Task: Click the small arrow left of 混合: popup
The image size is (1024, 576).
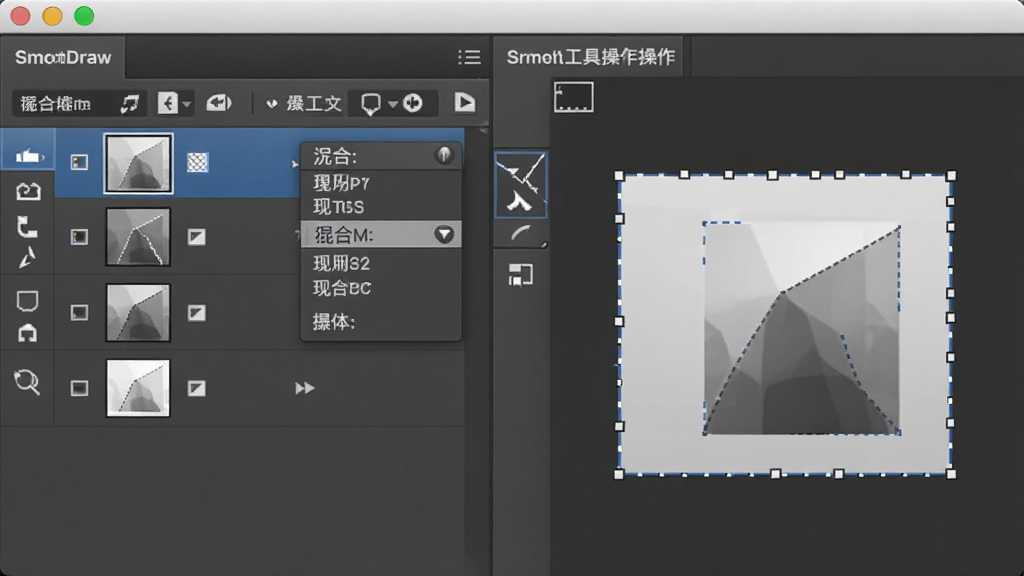Action: (295, 164)
